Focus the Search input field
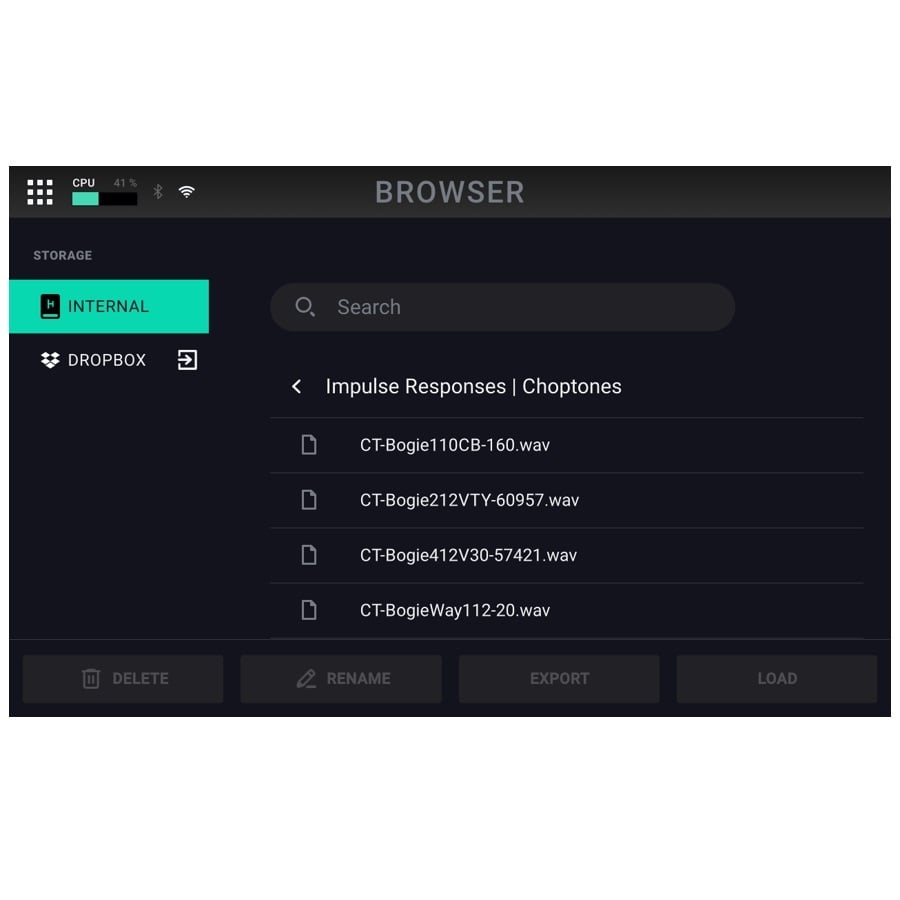Image resolution: width=900 pixels, height=900 pixels. pos(502,307)
